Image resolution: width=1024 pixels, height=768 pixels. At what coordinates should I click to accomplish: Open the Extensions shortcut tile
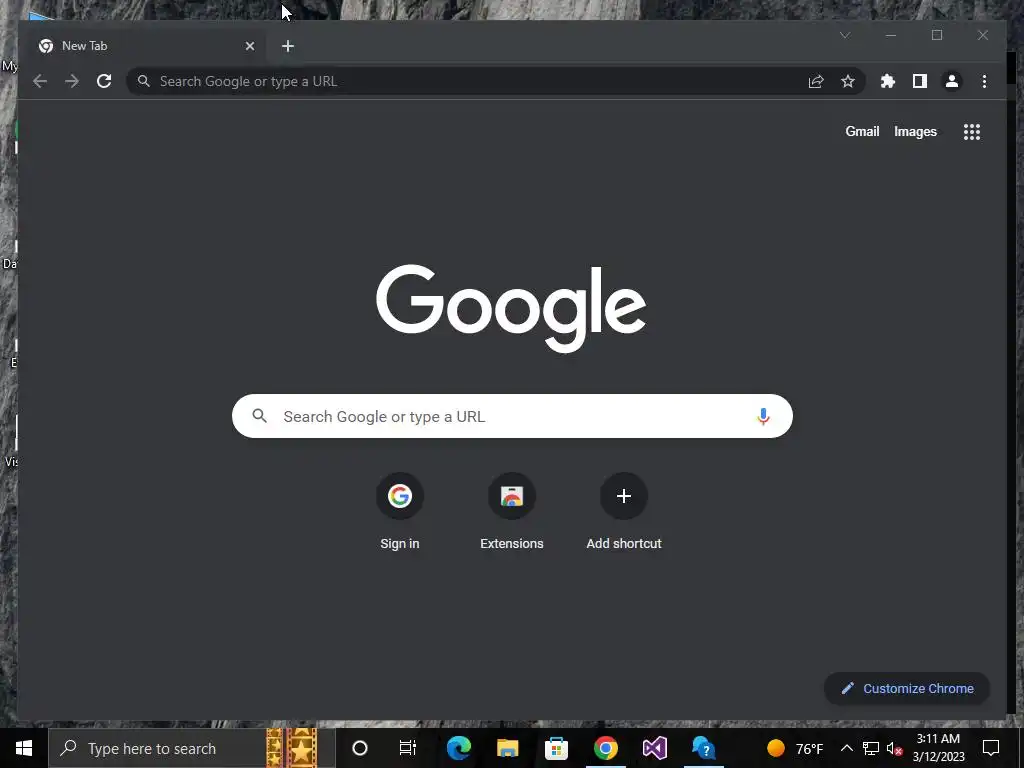(512, 512)
